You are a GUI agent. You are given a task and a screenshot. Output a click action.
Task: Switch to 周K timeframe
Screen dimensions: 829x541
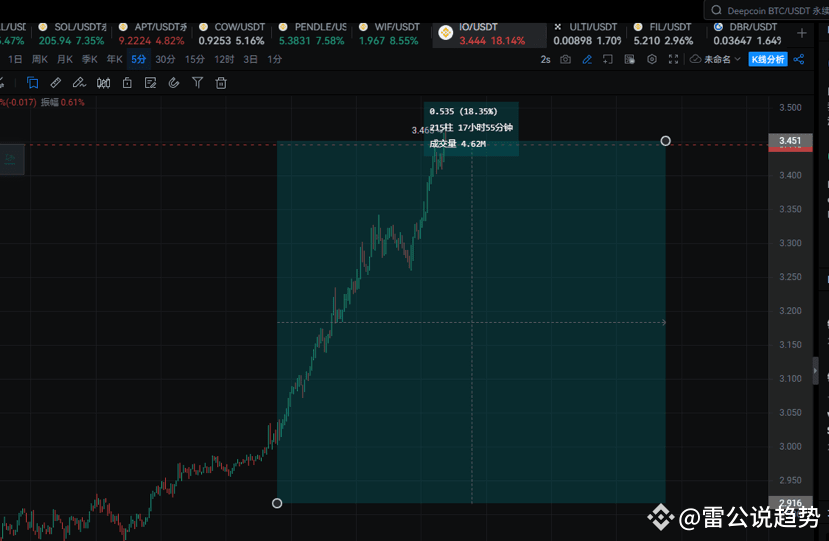click(x=40, y=59)
